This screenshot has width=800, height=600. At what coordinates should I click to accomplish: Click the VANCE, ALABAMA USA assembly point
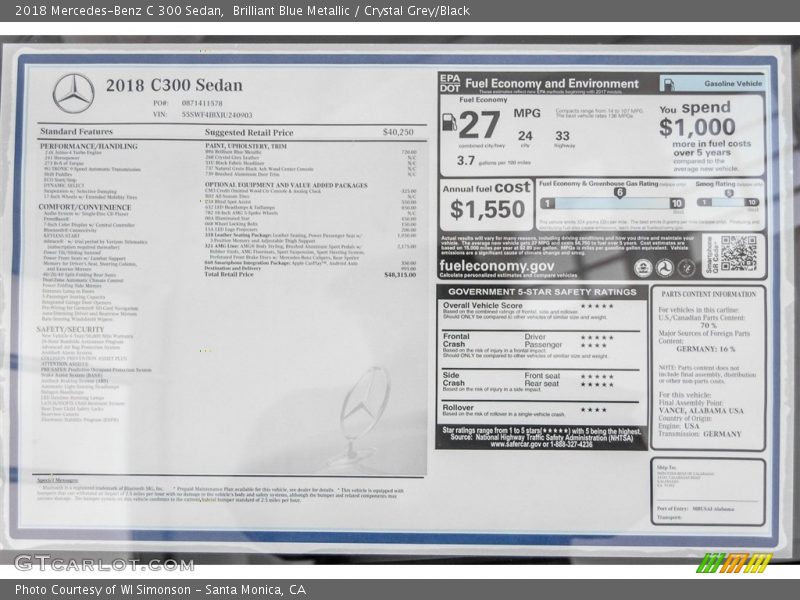701,411
